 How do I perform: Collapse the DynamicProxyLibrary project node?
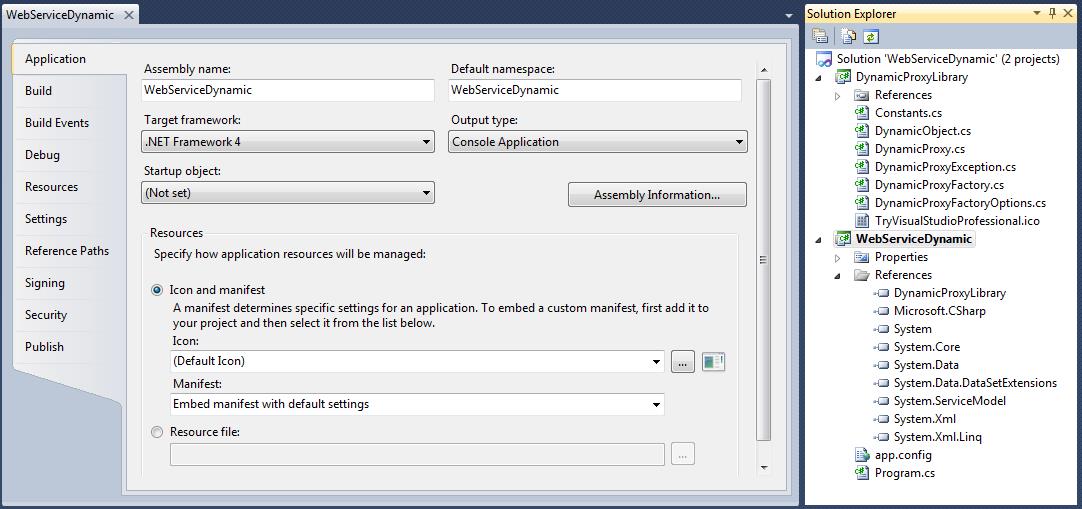[x=820, y=77]
